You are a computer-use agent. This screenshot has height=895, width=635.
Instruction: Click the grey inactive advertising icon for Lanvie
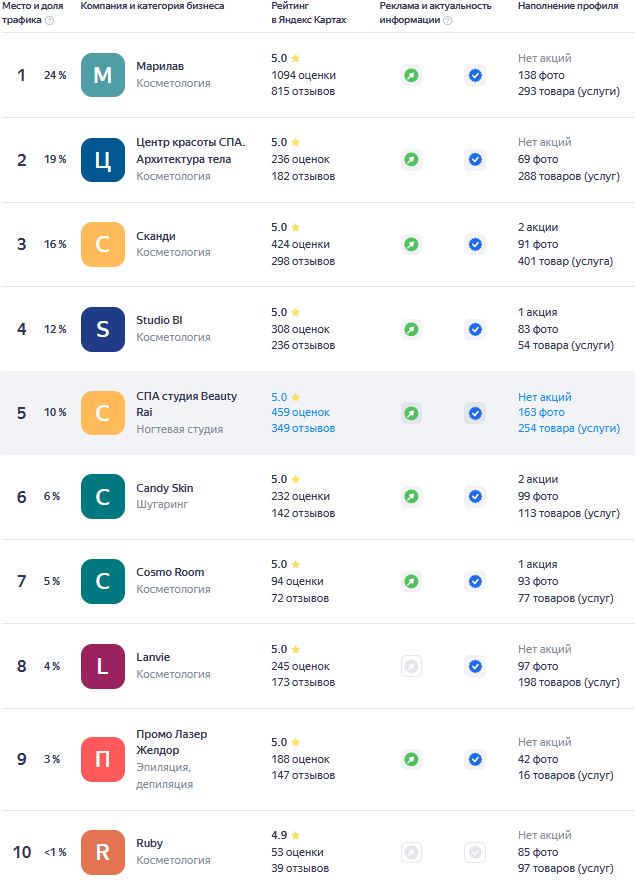411,666
